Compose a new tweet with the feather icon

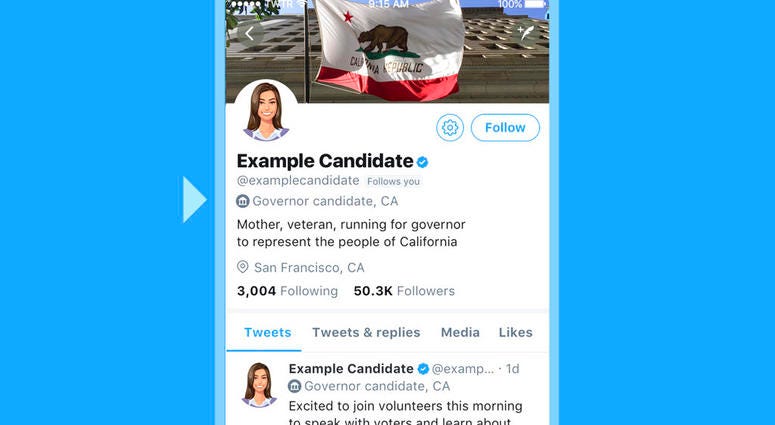click(x=525, y=33)
